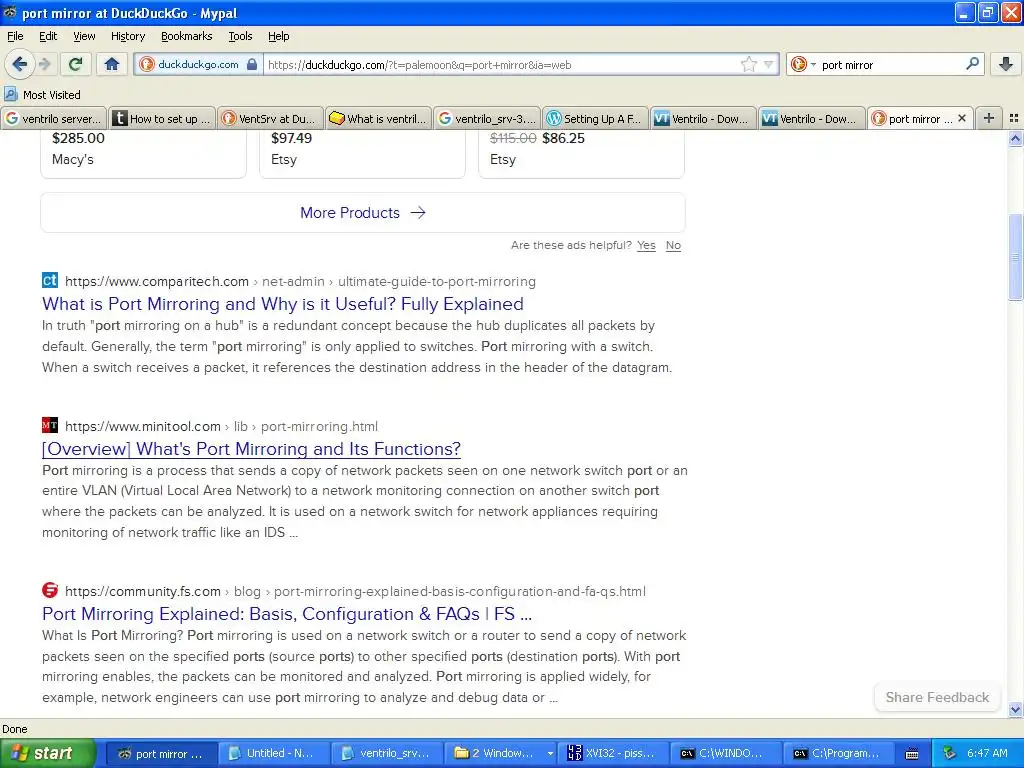Open the Tools menu
Viewport: 1024px width, 768px height.
coord(240,36)
